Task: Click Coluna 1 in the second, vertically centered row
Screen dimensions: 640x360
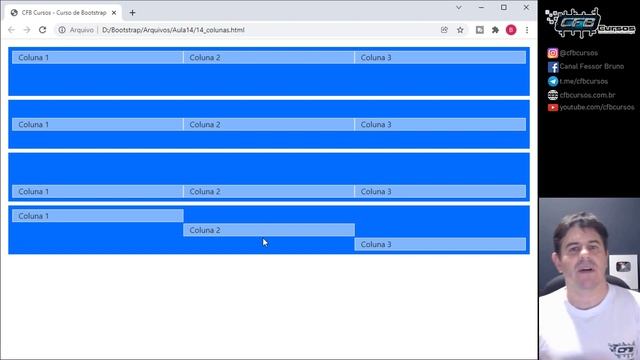Action: coord(98,124)
